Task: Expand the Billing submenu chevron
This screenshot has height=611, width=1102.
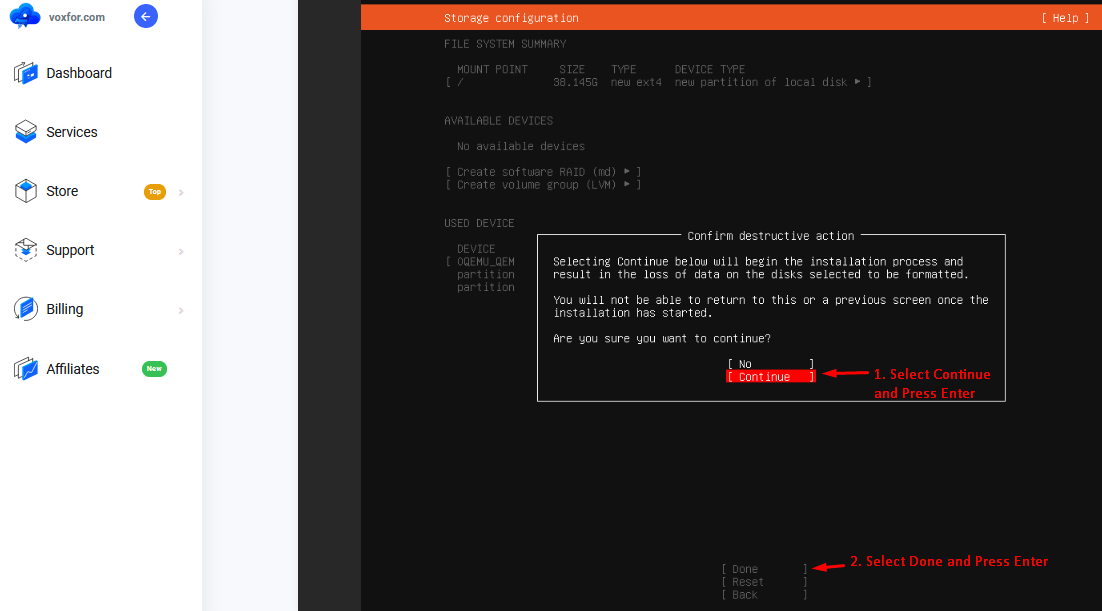Action: click(181, 309)
